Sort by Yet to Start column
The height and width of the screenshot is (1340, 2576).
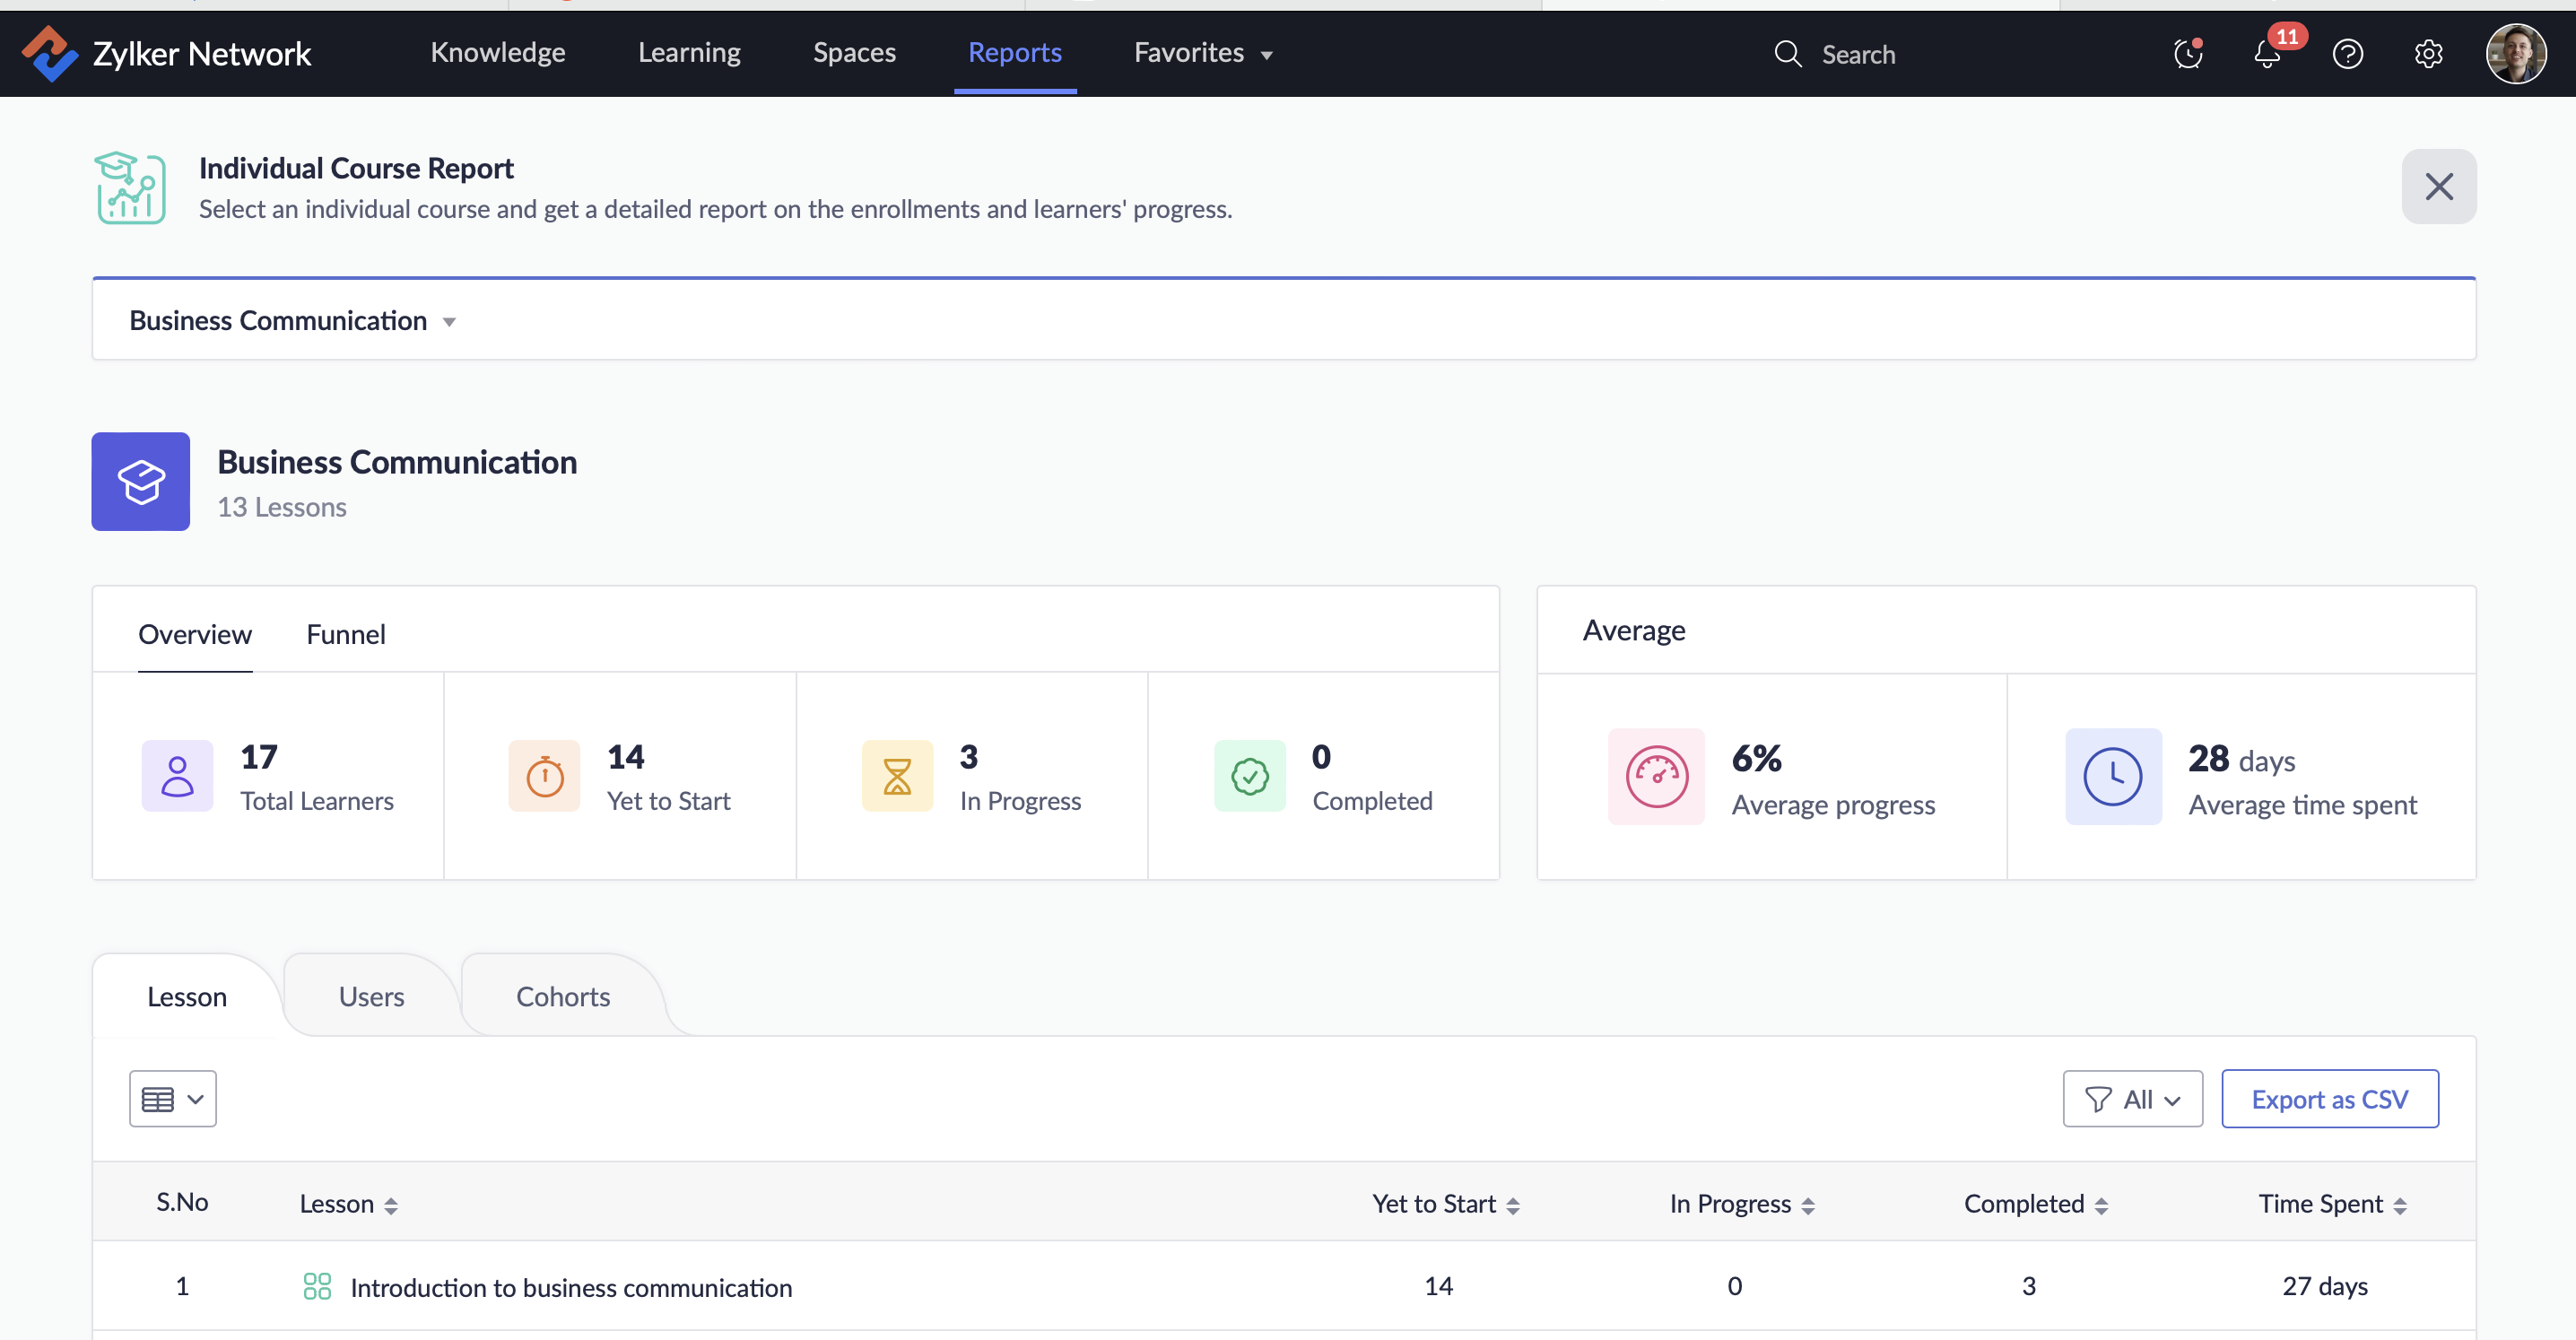tap(1513, 1205)
